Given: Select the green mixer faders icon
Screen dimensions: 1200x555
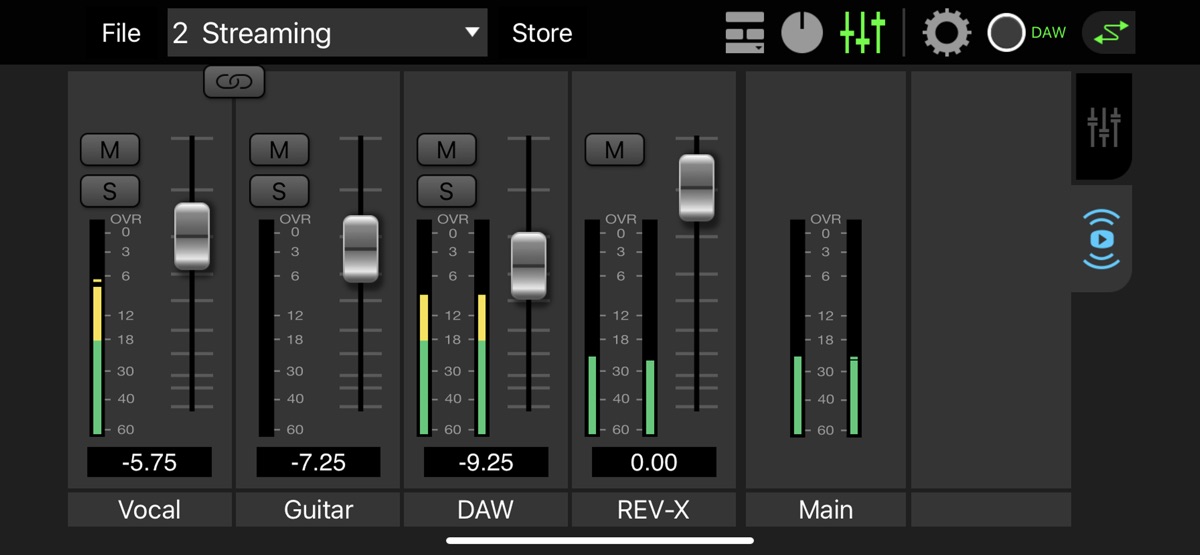Looking at the screenshot, I should pos(862,33).
